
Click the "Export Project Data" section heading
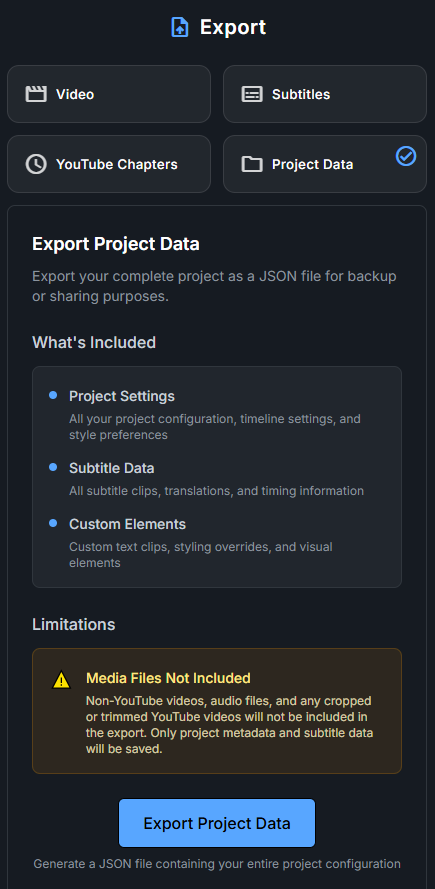116,244
